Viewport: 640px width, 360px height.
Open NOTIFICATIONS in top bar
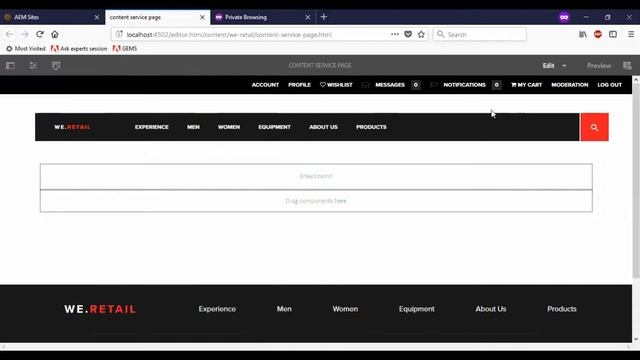pos(464,85)
